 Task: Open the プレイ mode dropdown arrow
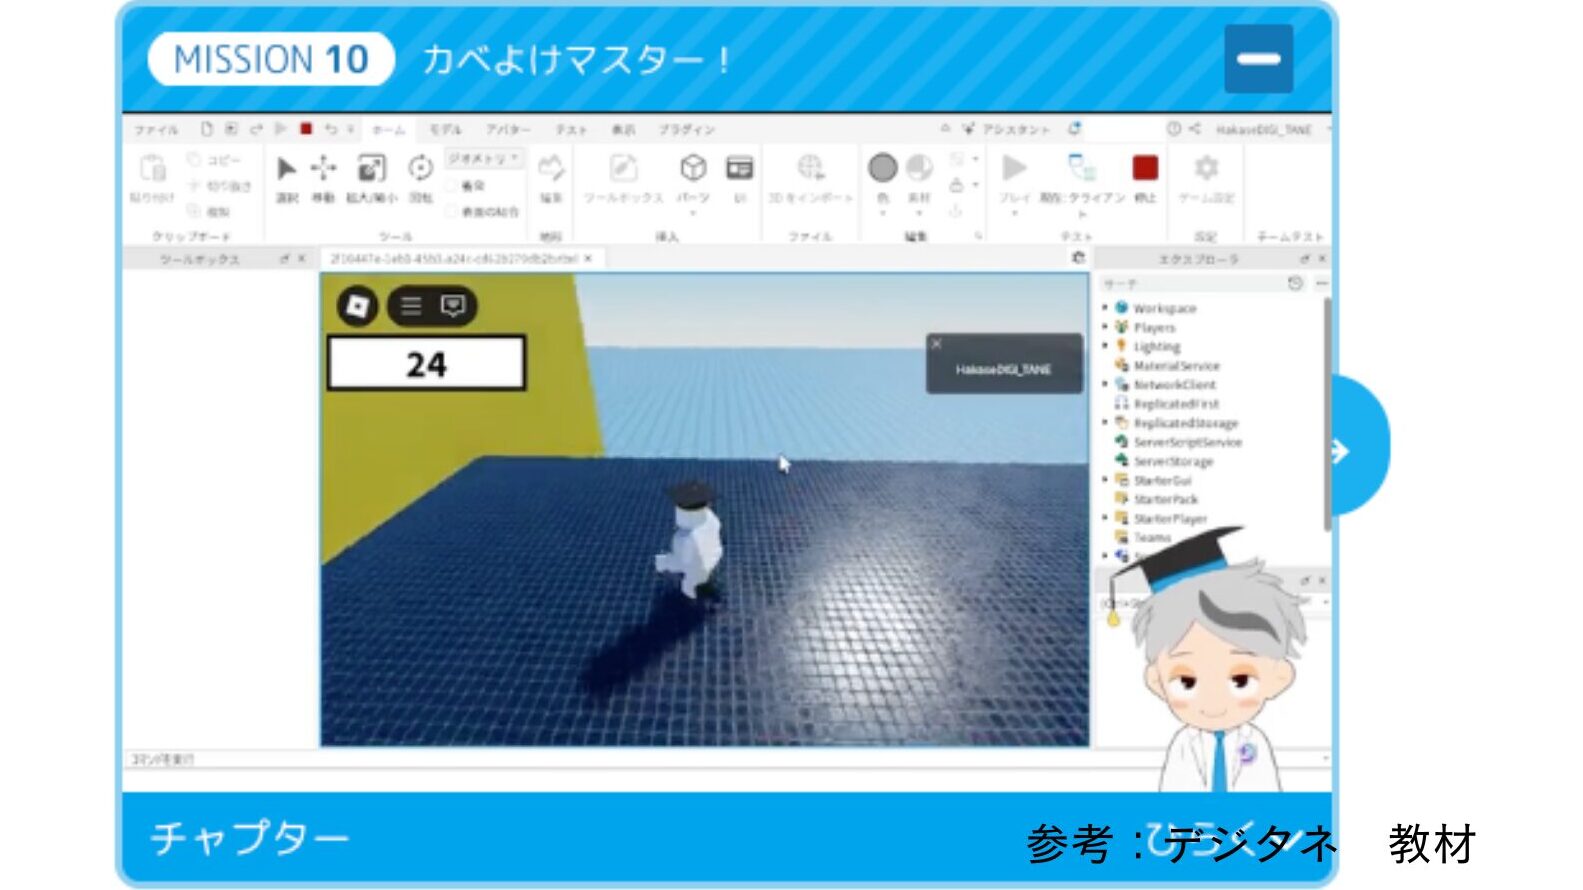(x=1014, y=213)
